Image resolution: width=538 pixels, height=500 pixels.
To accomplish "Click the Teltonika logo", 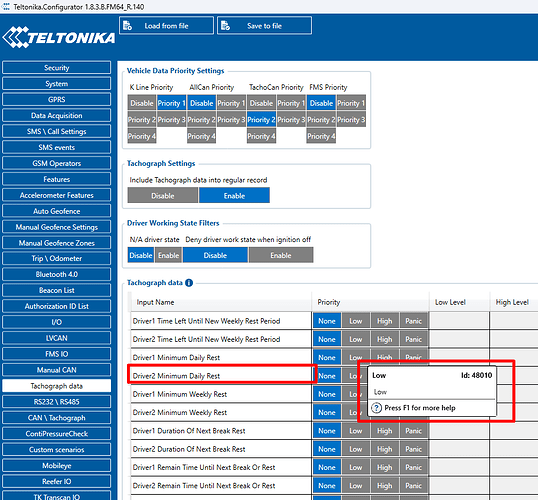I will [59, 37].
